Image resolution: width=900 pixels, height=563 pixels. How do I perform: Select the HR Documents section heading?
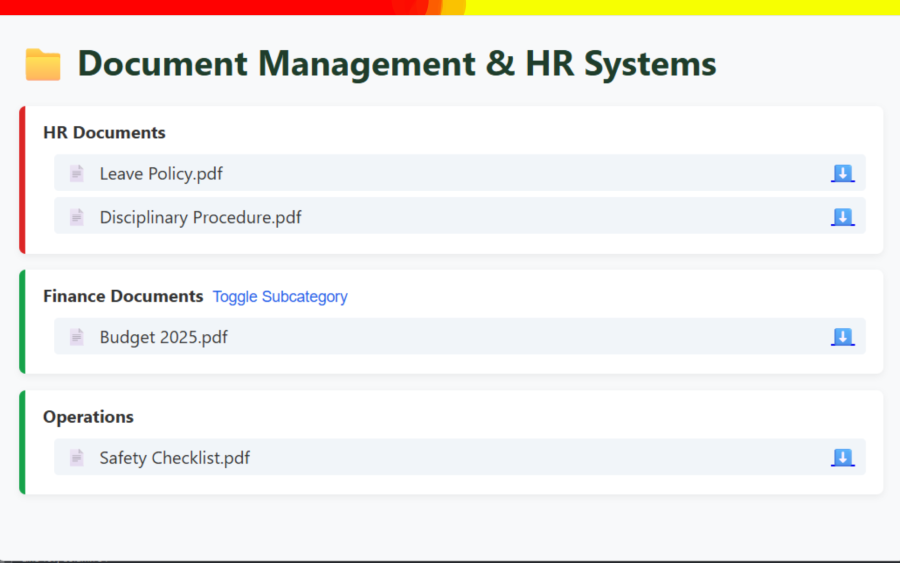click(104, 133)
